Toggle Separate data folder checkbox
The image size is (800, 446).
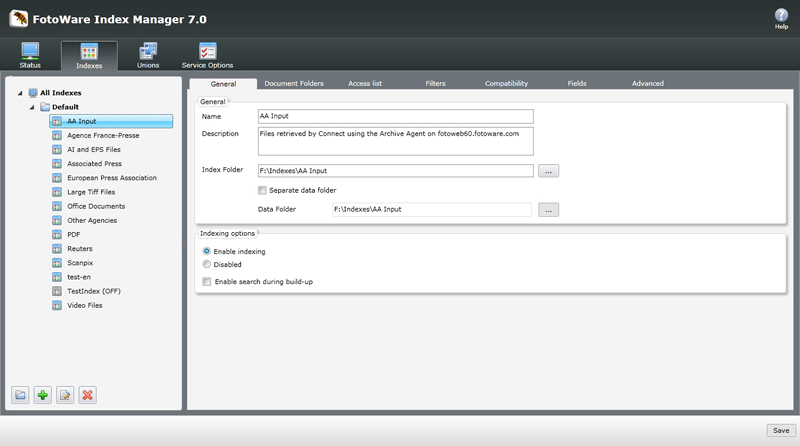click(262, 190)
